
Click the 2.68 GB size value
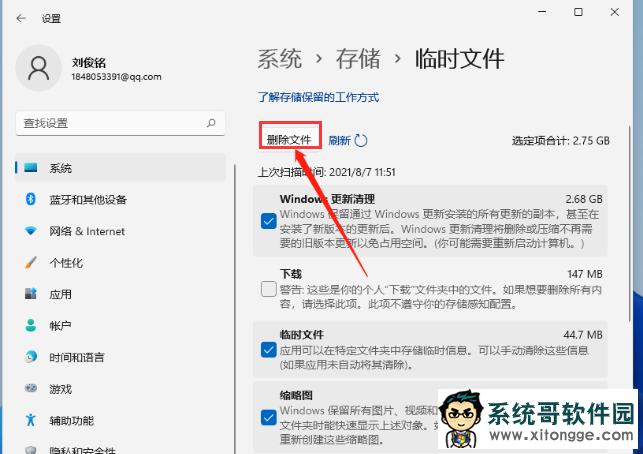[584, 199]
